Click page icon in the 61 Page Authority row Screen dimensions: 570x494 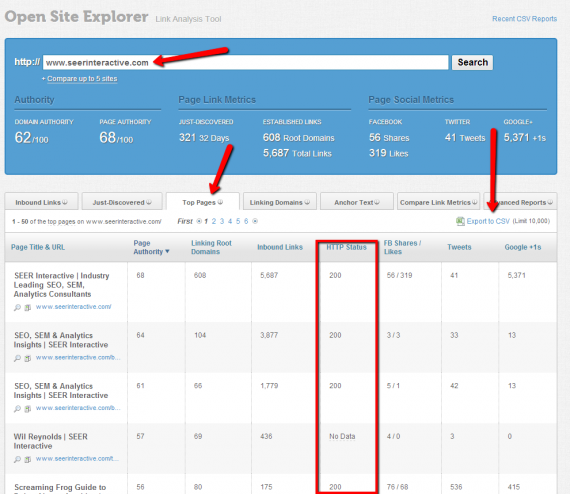27,409
